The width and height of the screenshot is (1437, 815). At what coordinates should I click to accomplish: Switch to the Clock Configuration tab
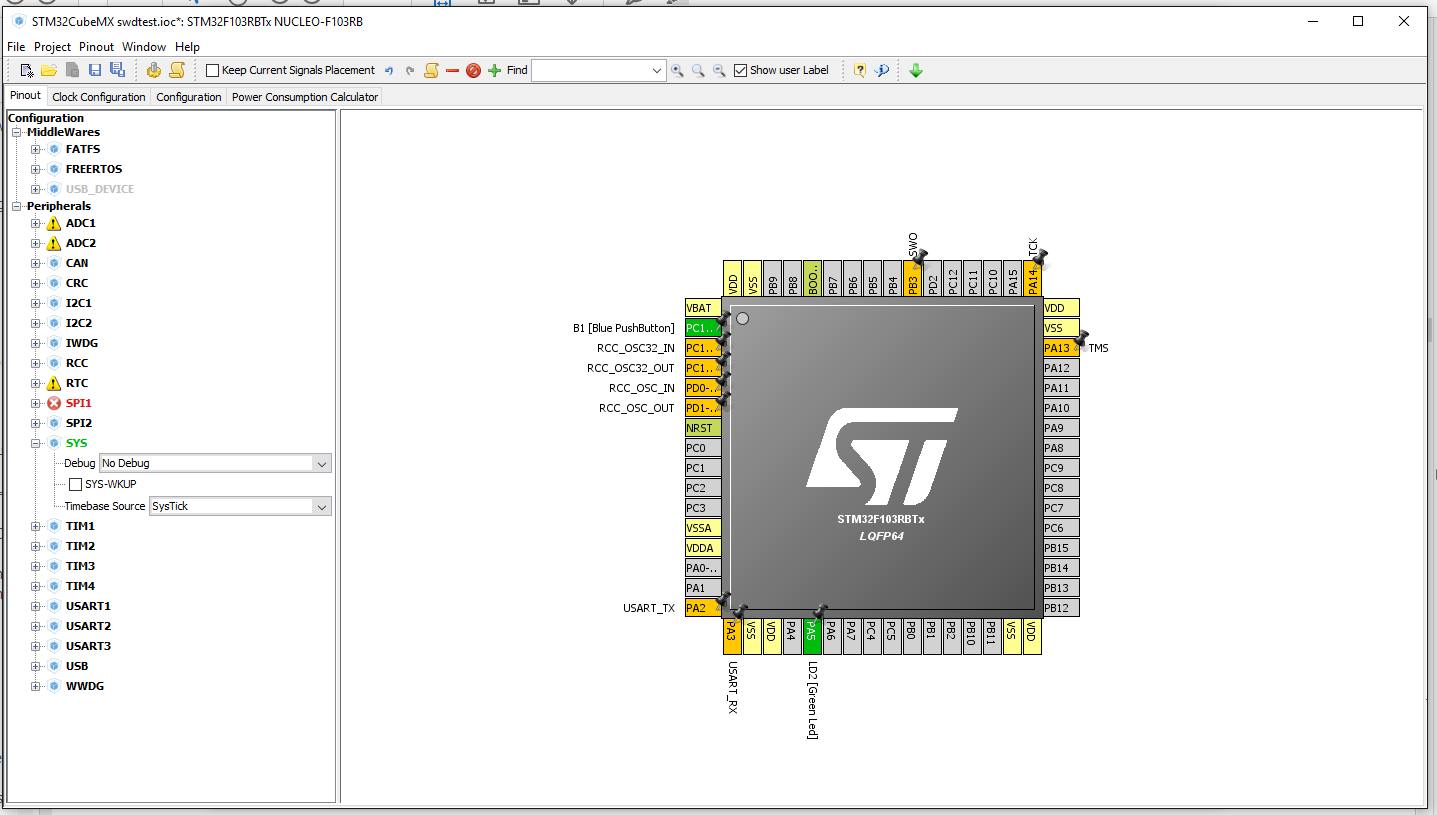98,96
